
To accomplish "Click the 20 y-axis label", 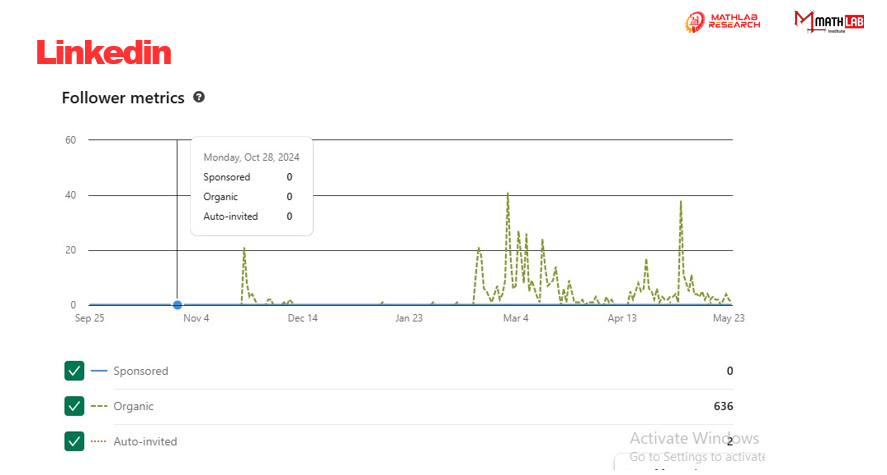I will tap(70, 250).
